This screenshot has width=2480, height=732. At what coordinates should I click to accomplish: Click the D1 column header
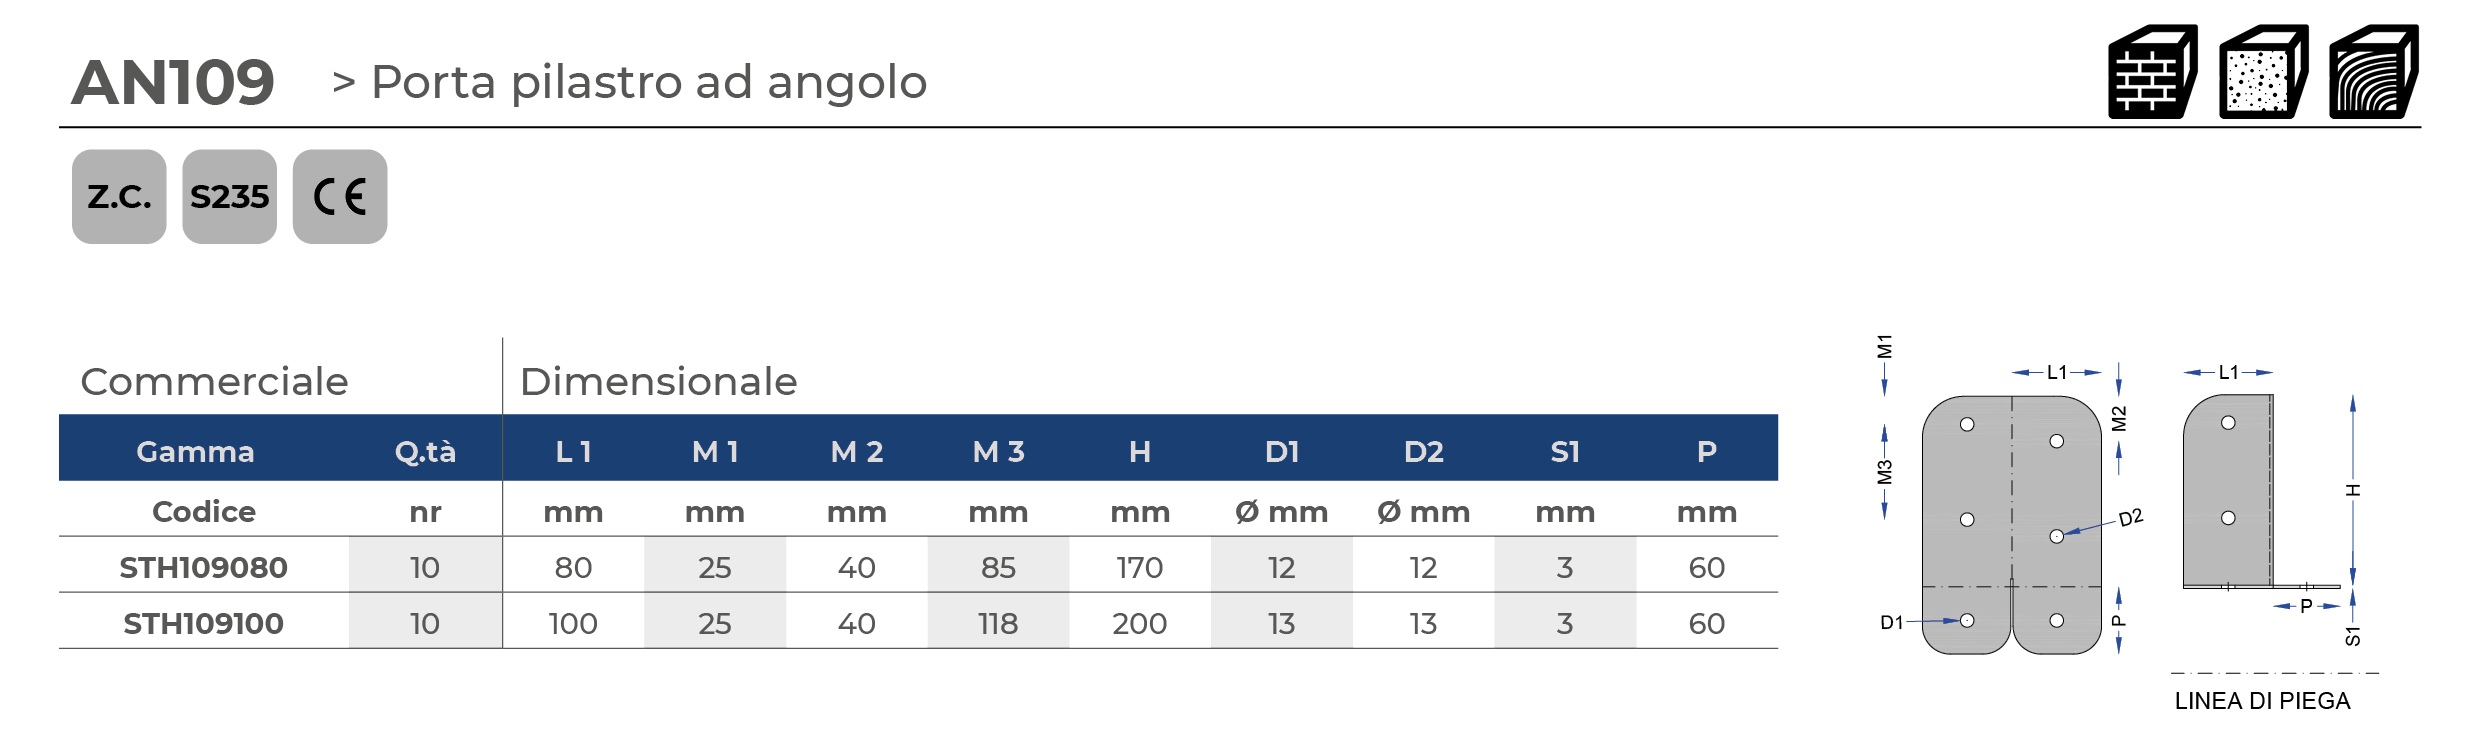point(1281,452)
